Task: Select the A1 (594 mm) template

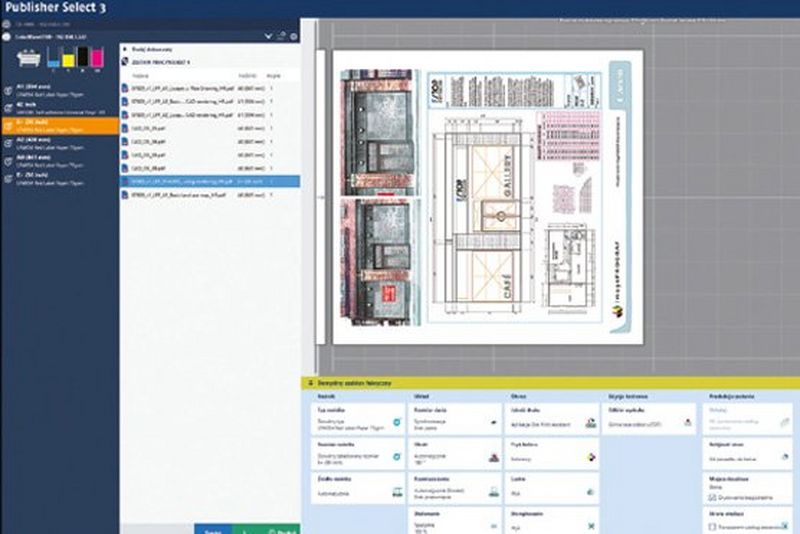Action: click(60, 90)
